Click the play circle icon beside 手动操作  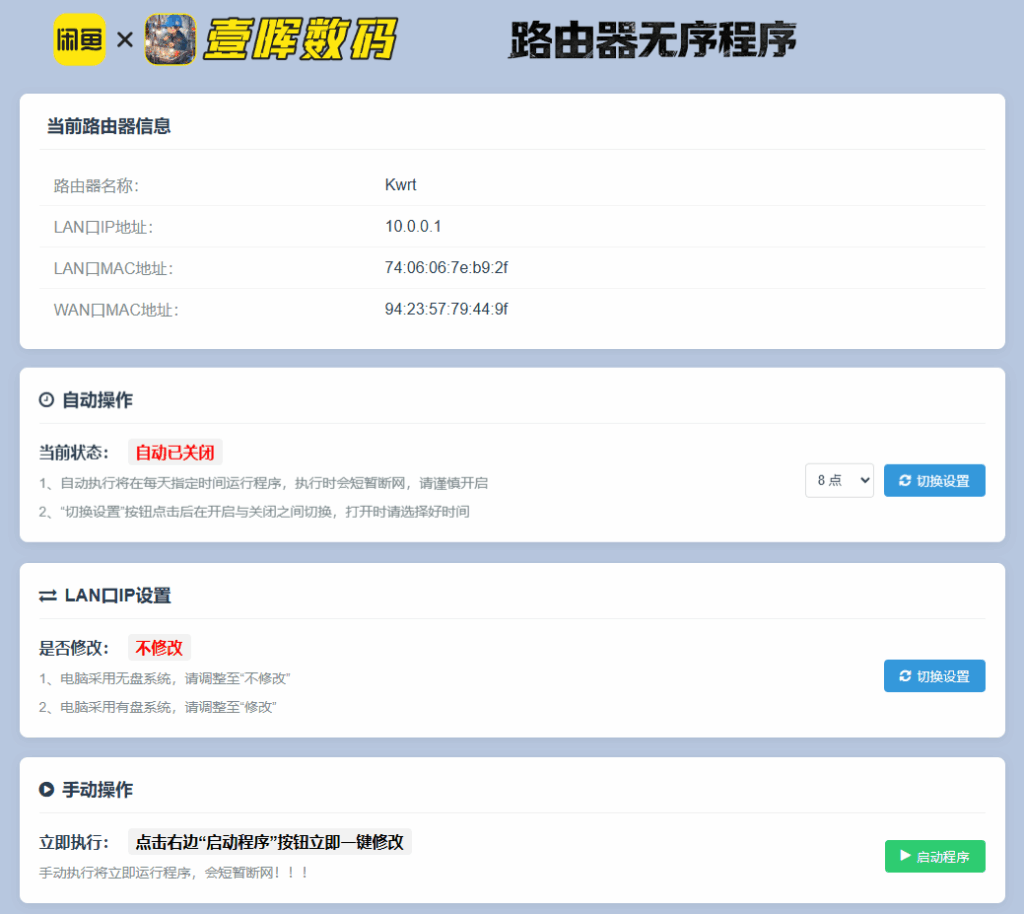click(x=46, y=790)
